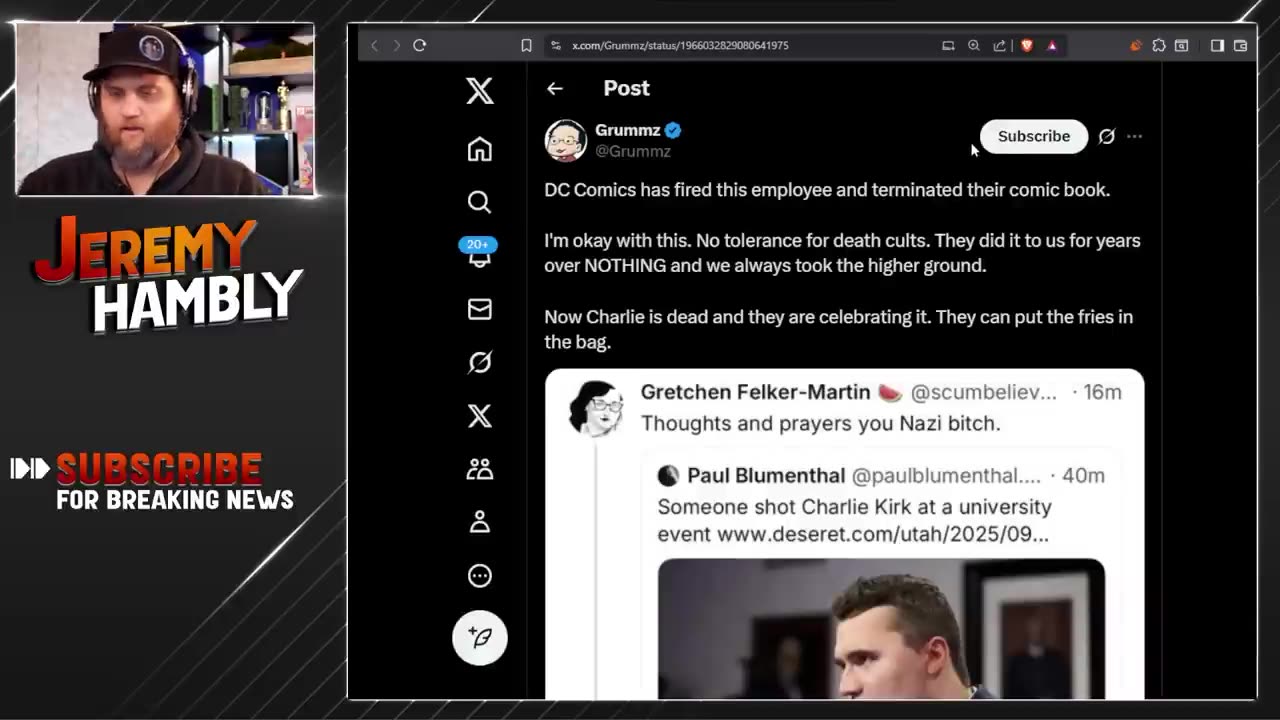This screenshot has height=720, width=1280.
Task: Click the Paul Blumenthal name in quote
Action: (x=766, y=476)
